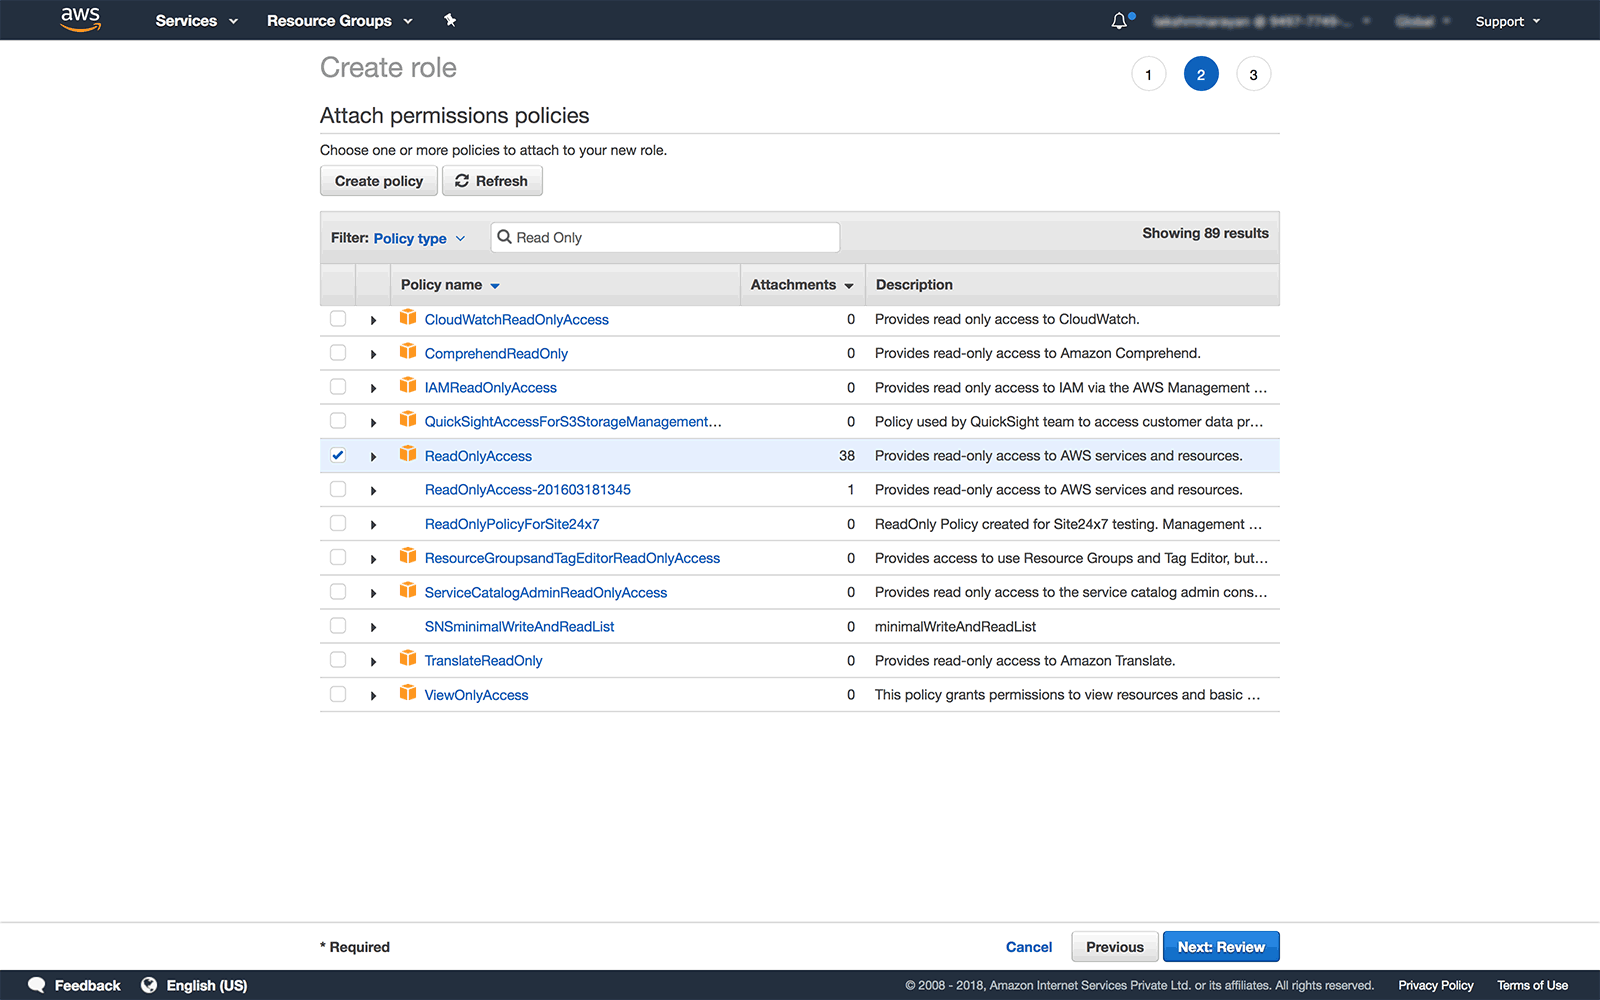Click the policy icon beside ViewOnlyAccess
Screen dimensions: 1600x1000
(x=408, y=693)
